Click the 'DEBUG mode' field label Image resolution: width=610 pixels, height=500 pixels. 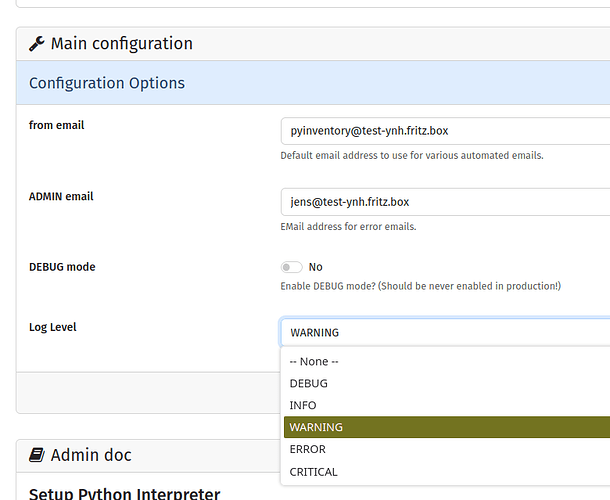62,267
